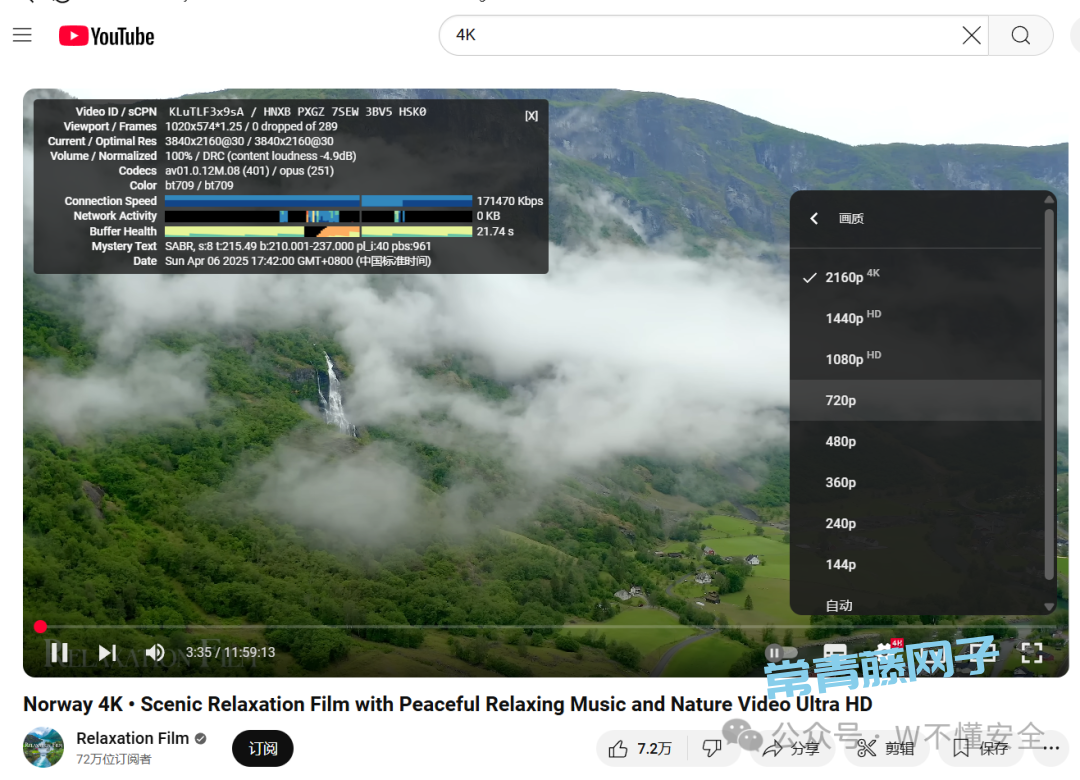Screen dimensions: 1080x780
Task: Open the more actions ellipsis menu
Action: pyautogui.click(x=1049, y=748)
